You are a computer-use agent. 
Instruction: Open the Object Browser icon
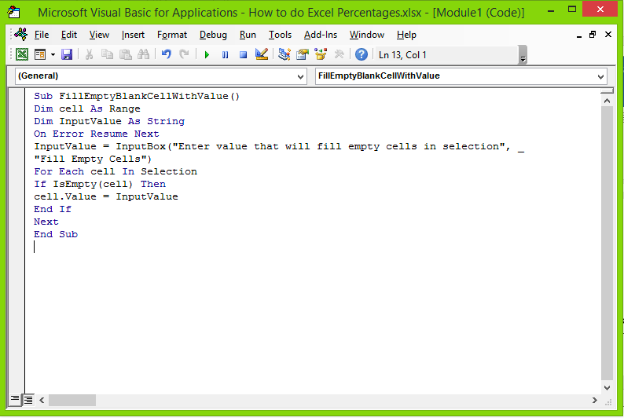(x=321, y=54)
